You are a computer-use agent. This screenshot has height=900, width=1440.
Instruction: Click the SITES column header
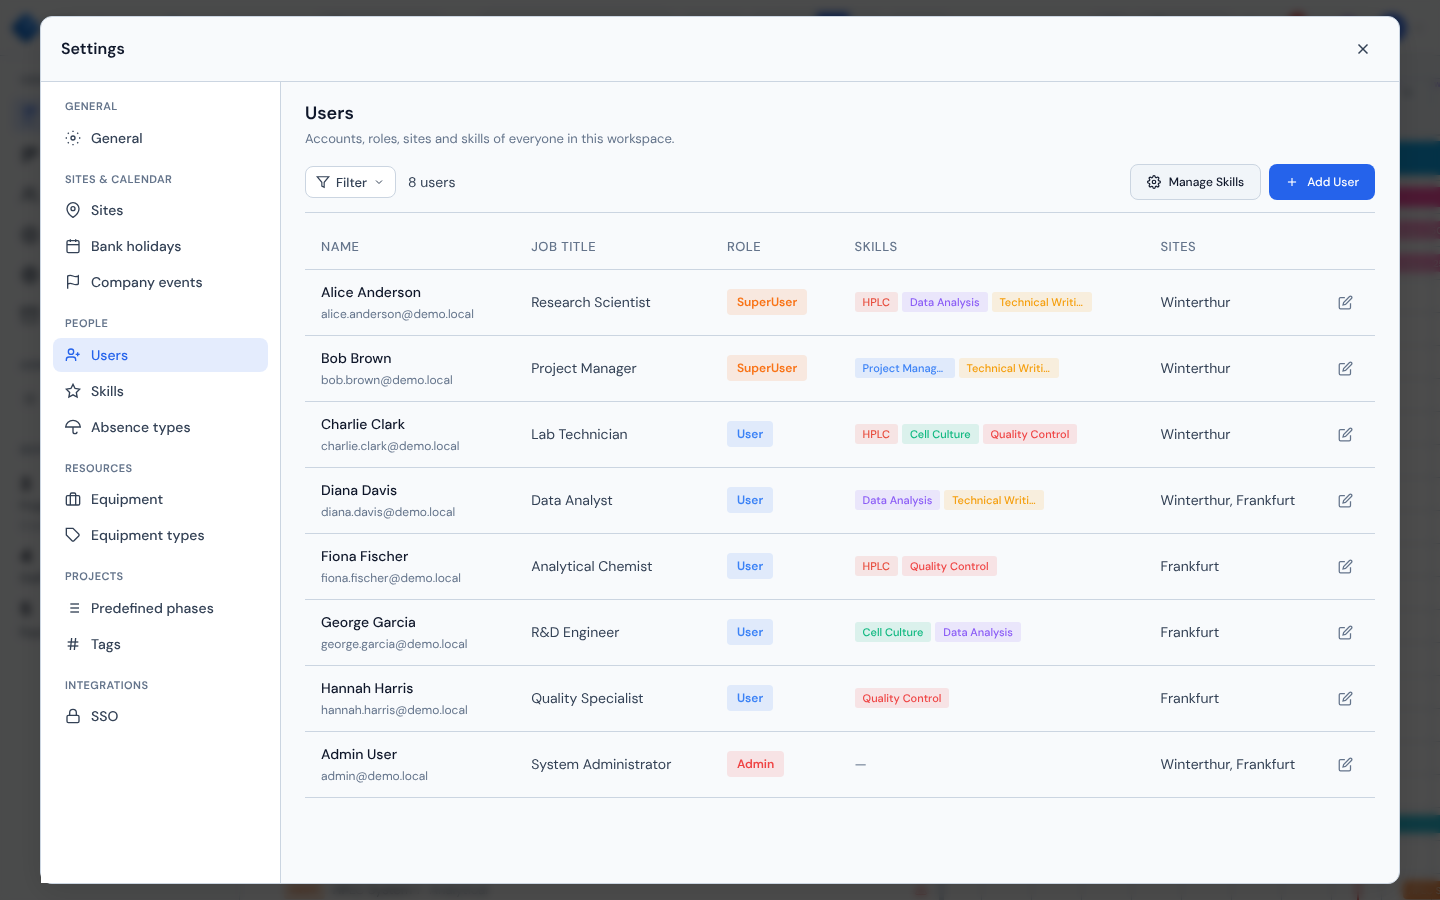pyautogui.click(x=1178, y=246)
